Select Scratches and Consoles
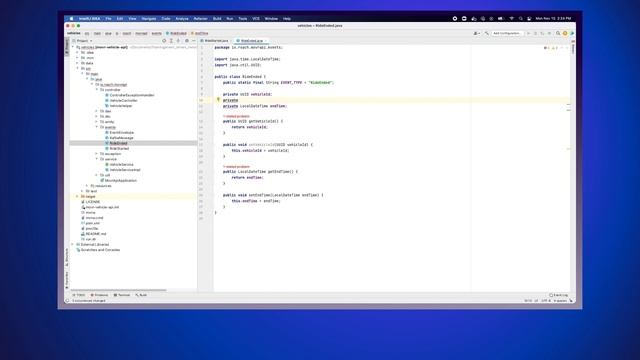The height and width of the screenshot is (360, 640). coord(100,250)
